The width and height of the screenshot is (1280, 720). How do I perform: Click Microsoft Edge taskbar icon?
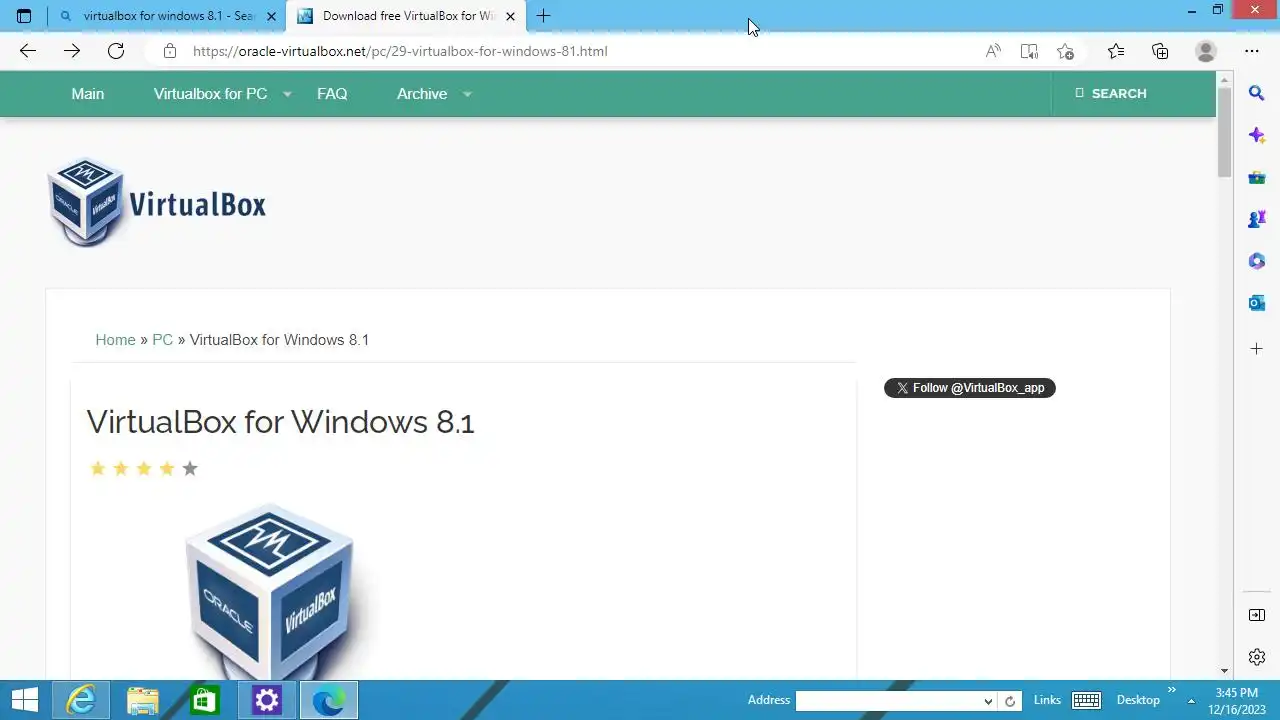pyautogui.click(x=328, y=700)
